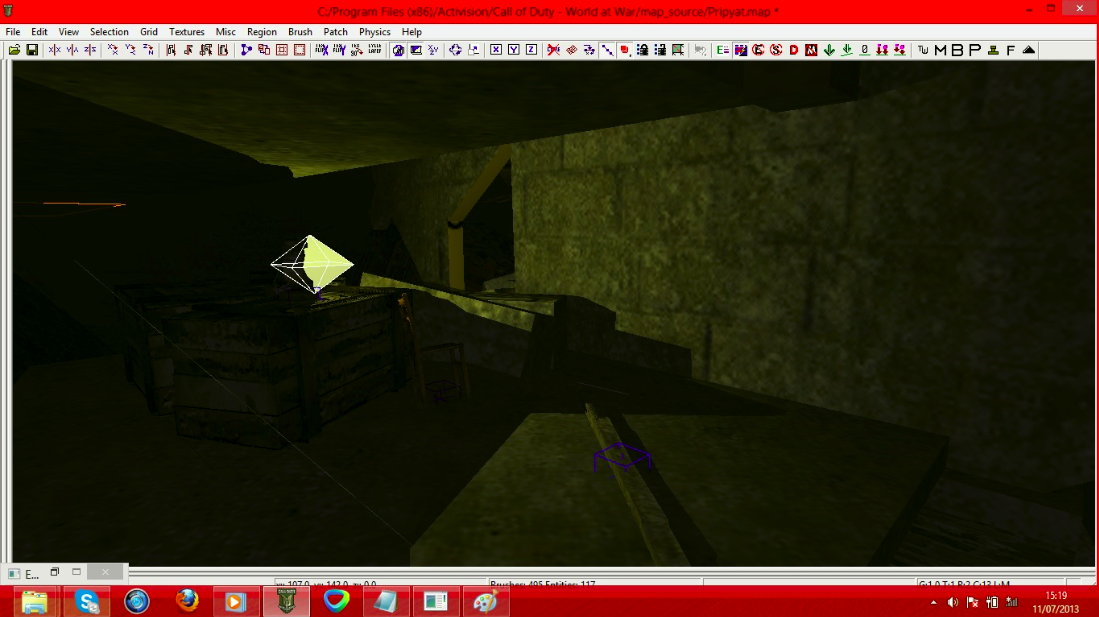Open the Textures menu
Screen dimensions: 1099x617
click(x=186, y=32)
